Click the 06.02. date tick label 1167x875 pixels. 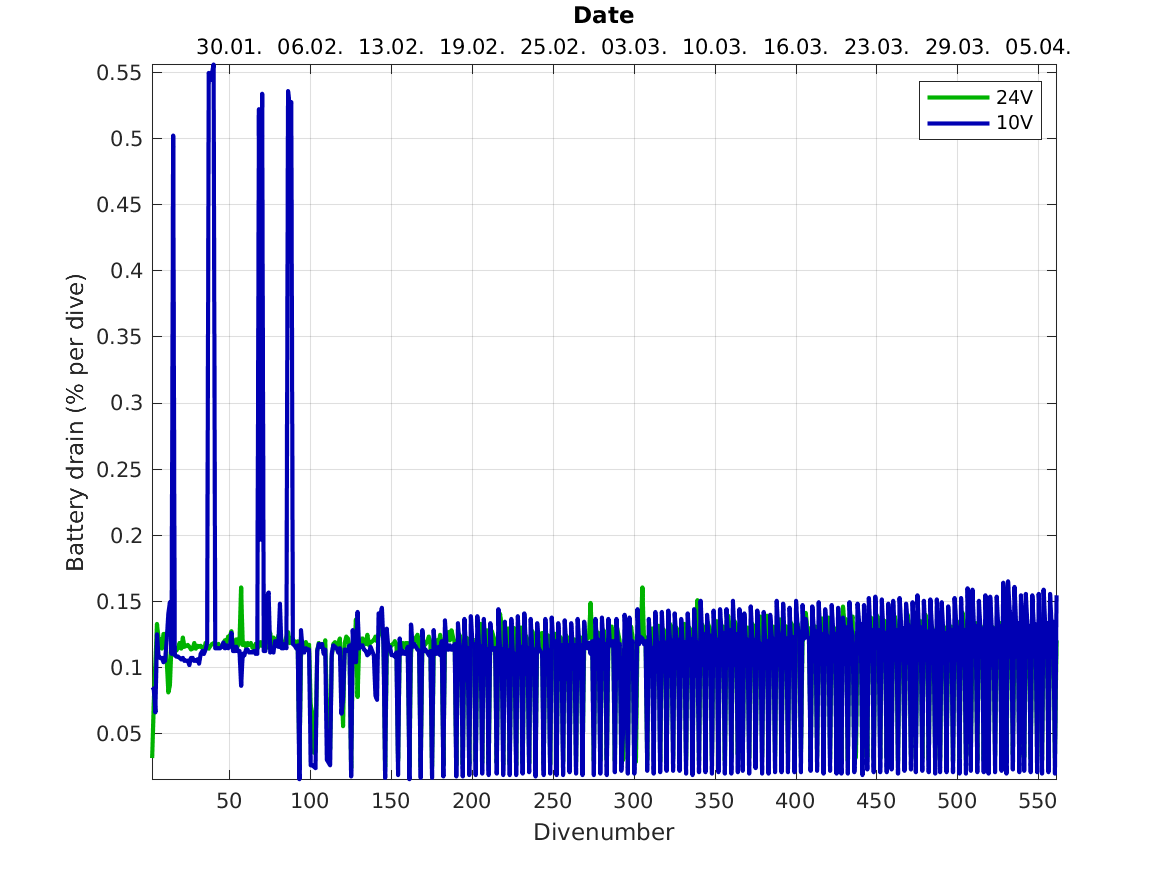[310, 48]
